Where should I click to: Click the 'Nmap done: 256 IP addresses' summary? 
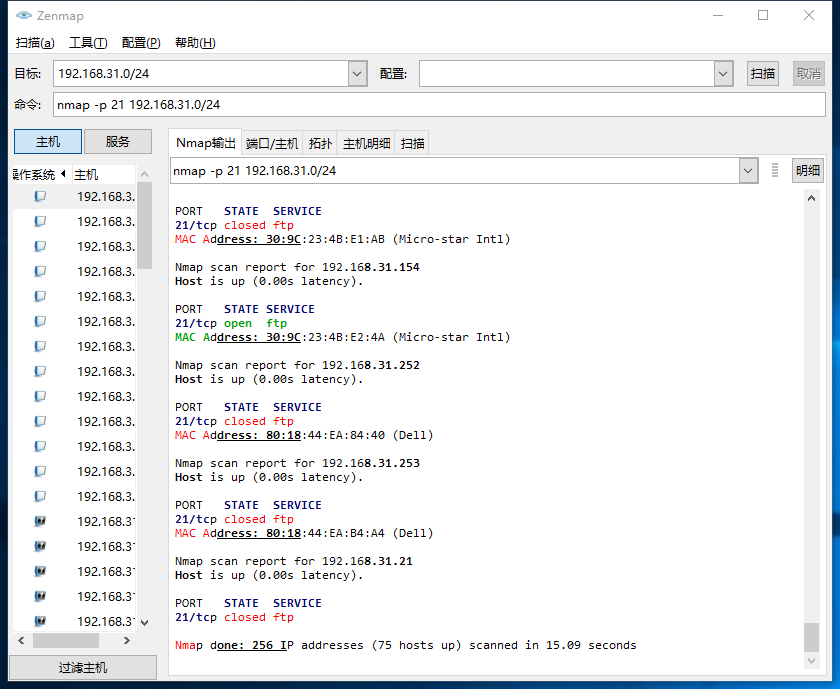(406, 645)
